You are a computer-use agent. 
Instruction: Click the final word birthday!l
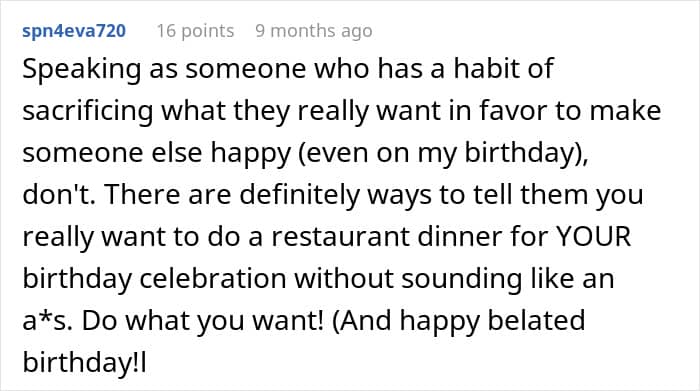point(84,363)
